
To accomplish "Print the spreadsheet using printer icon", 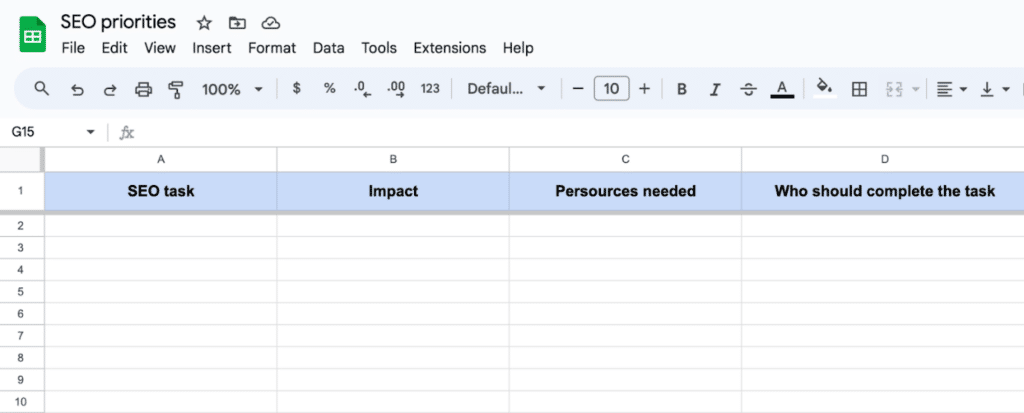I will click(143, 89).
